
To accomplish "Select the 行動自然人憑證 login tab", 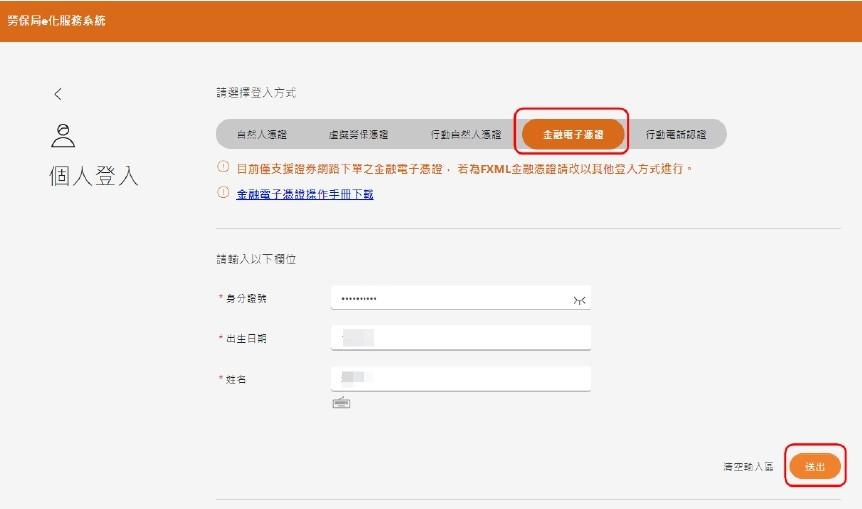I will point(466,134).
